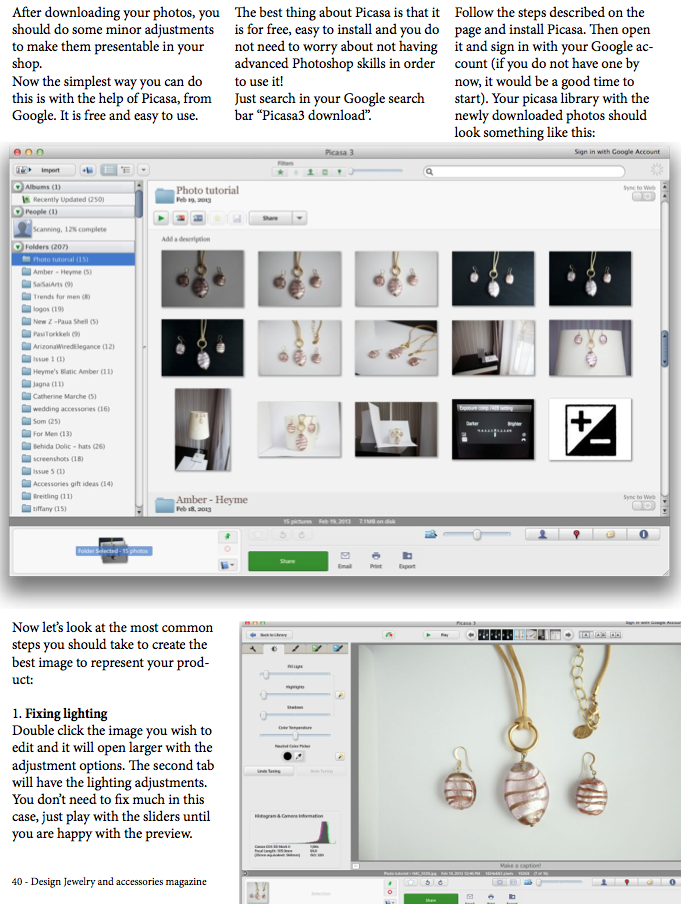Image resolution: width=681 pixels, height=904 pixels.
Task: Click one-click fix lighting icon beside Highlights
Action: tap(340, 695)
